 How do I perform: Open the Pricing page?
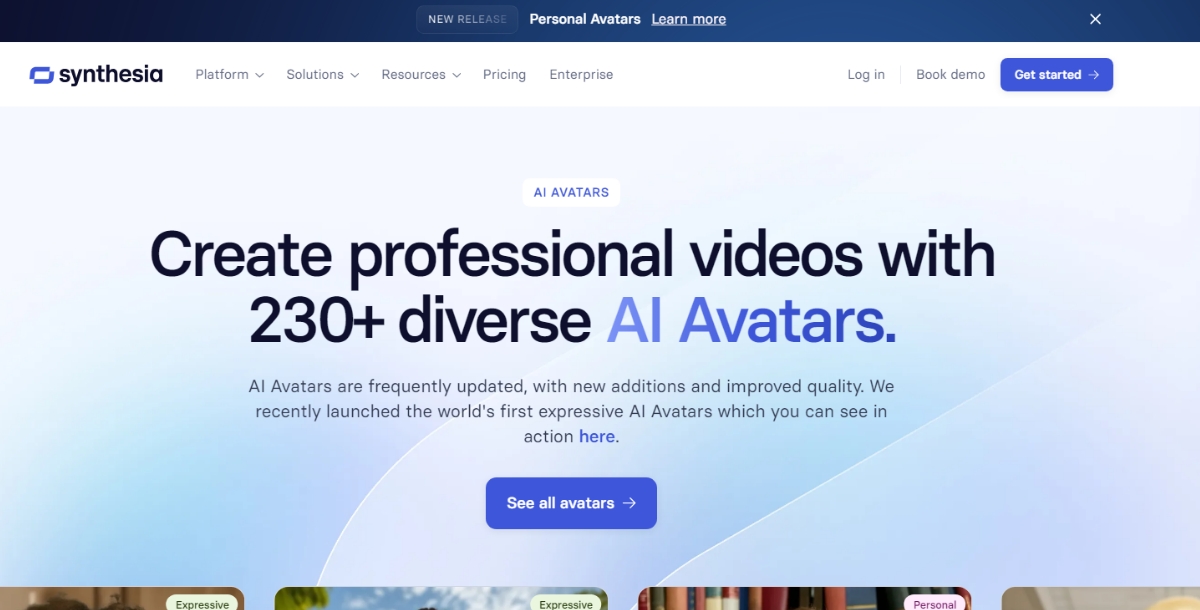pos(504,74)
